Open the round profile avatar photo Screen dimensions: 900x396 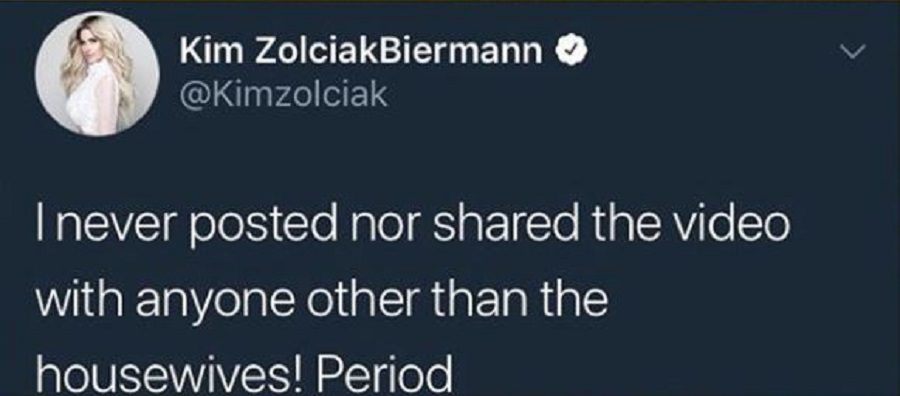click(x=98, y=73)
